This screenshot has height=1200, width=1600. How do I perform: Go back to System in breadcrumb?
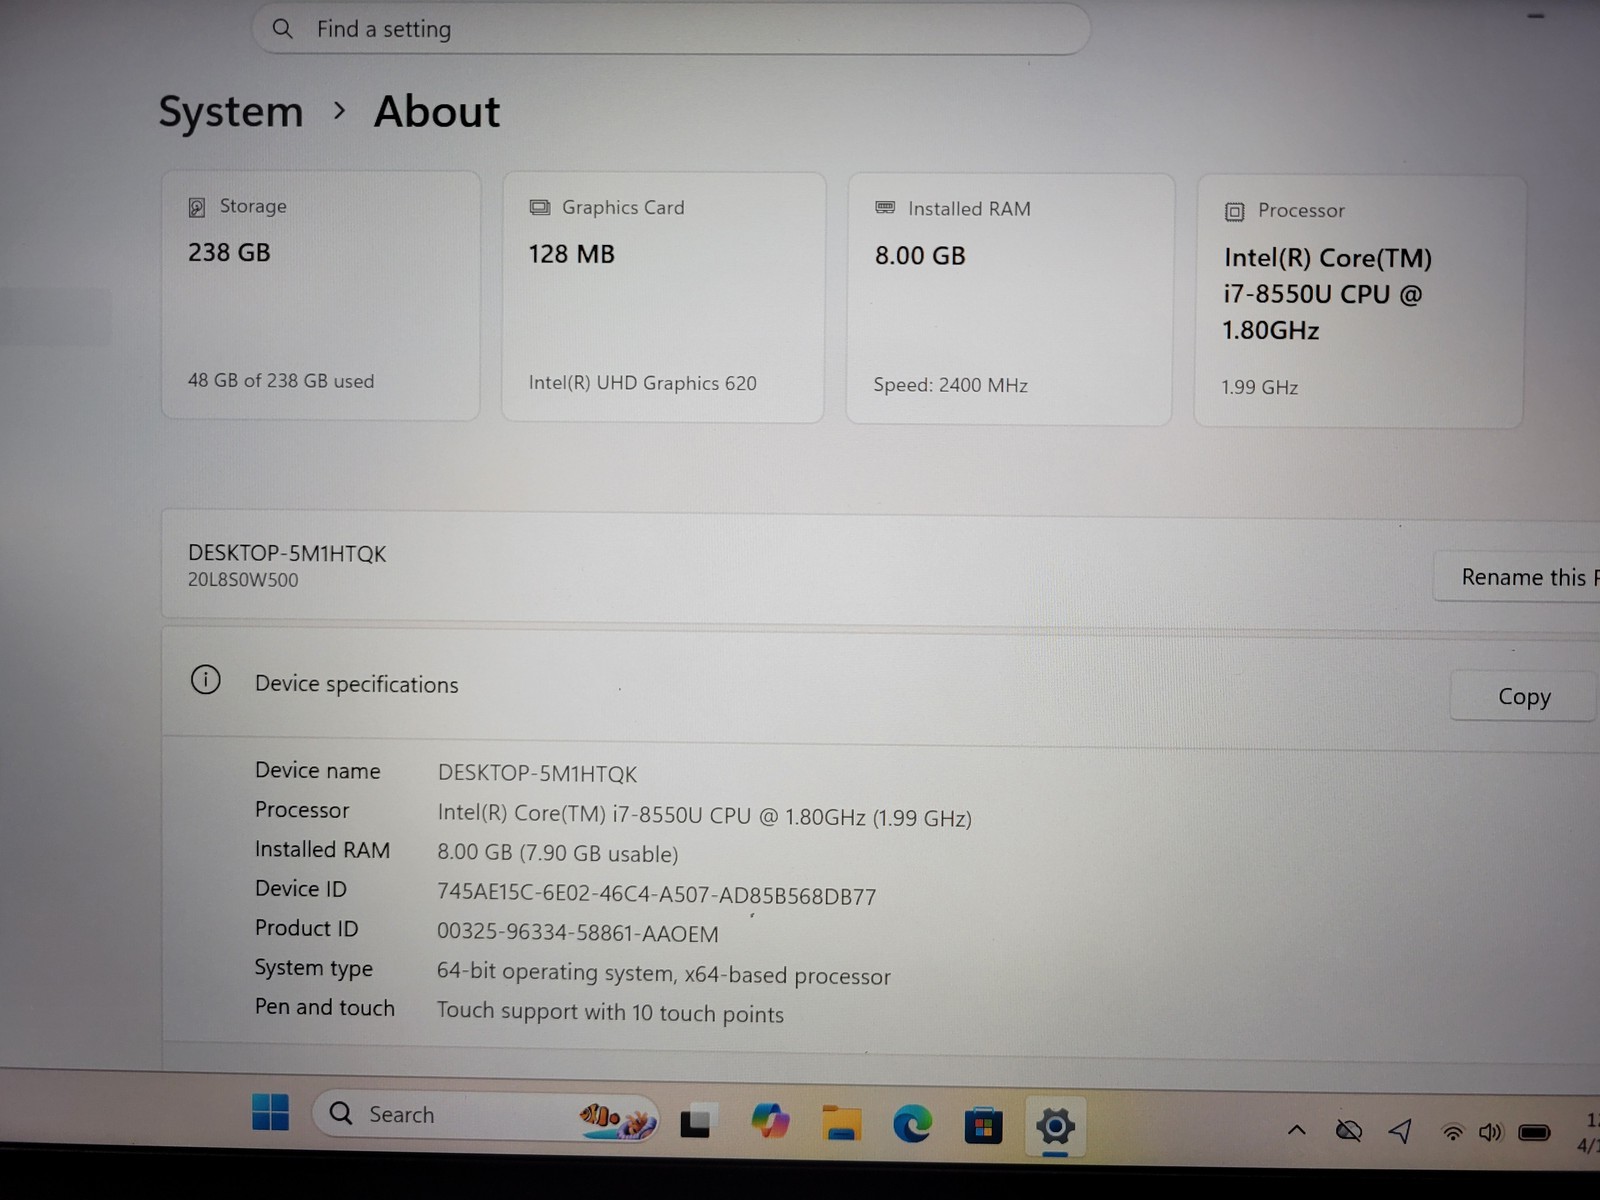point(231,111)
